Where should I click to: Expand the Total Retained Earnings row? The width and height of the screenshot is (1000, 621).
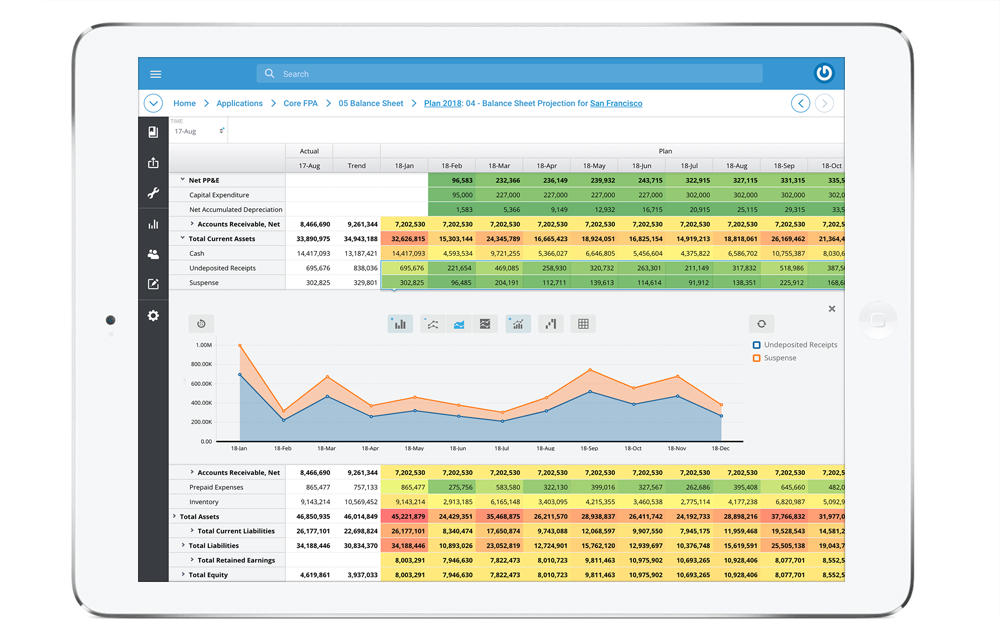[192, 560]
